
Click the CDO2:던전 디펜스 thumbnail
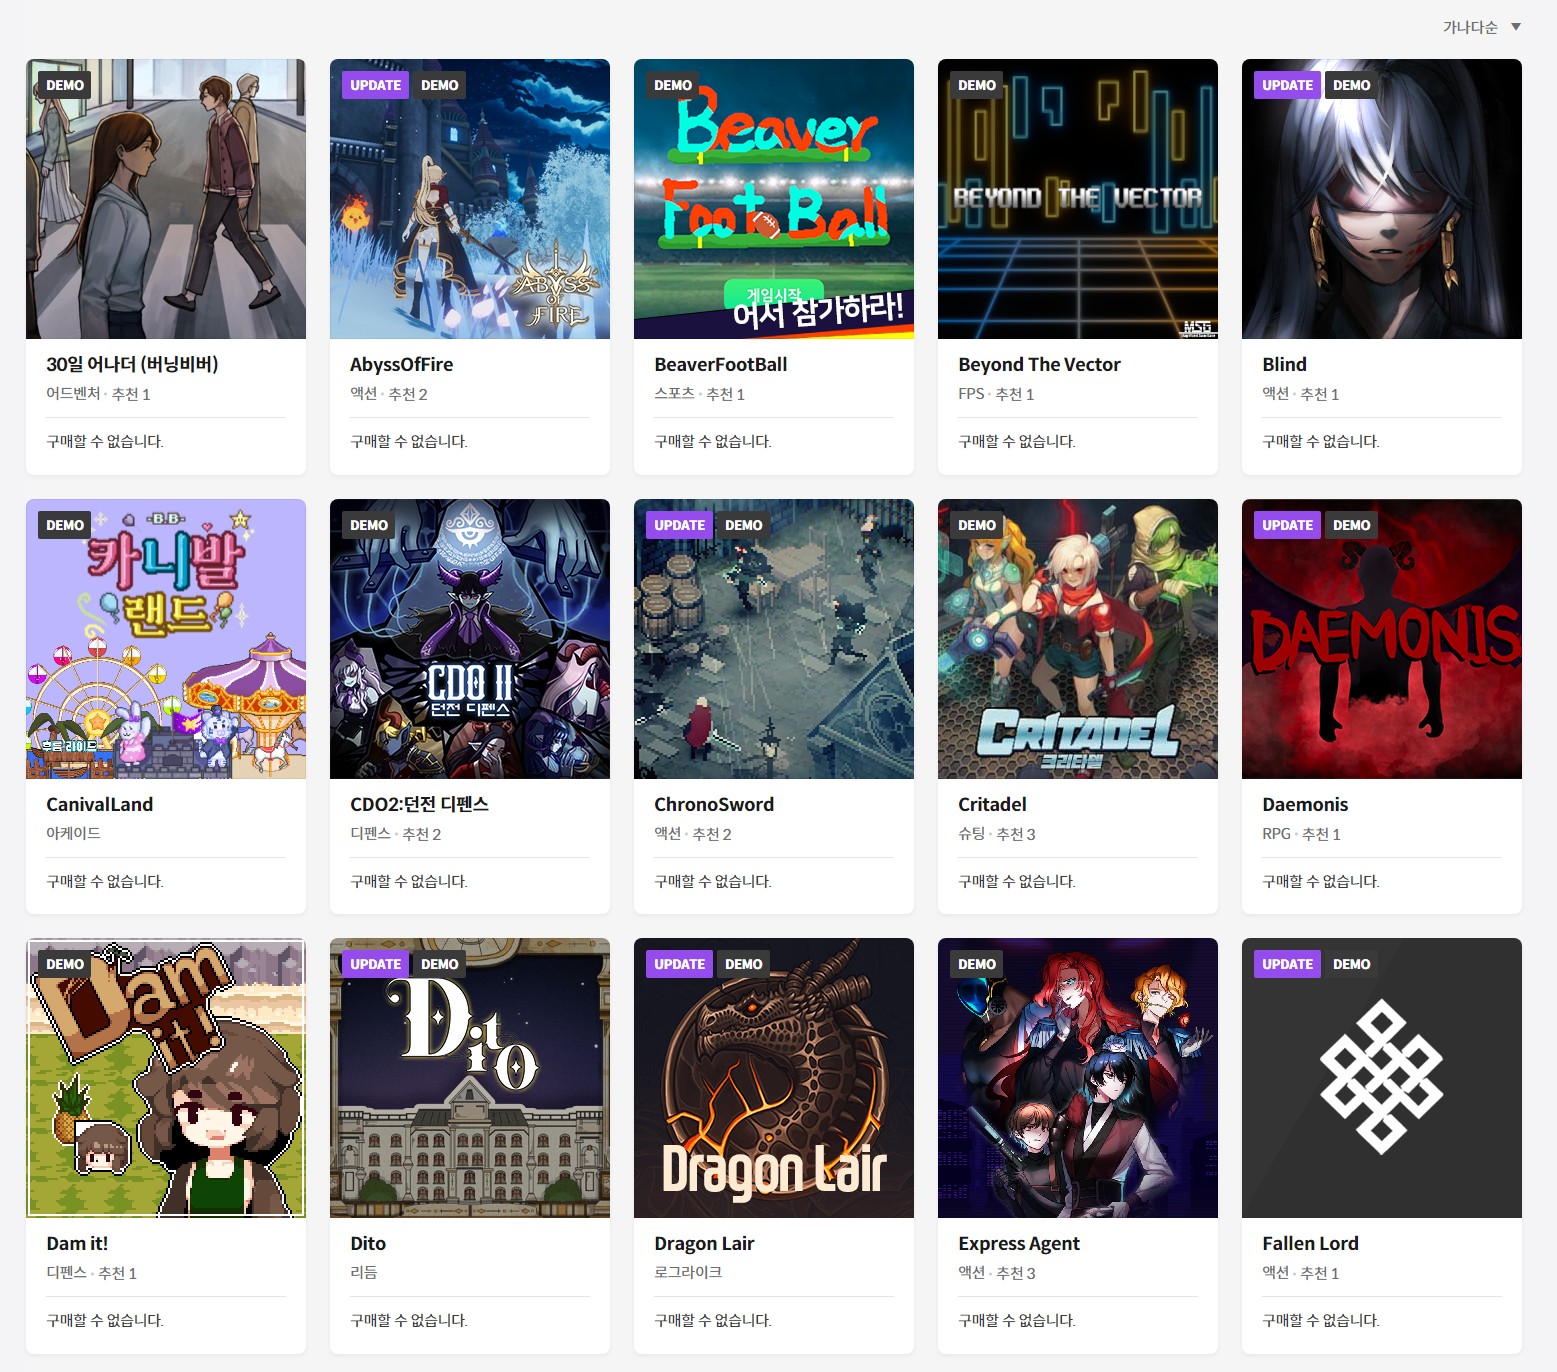click(470, 639)
